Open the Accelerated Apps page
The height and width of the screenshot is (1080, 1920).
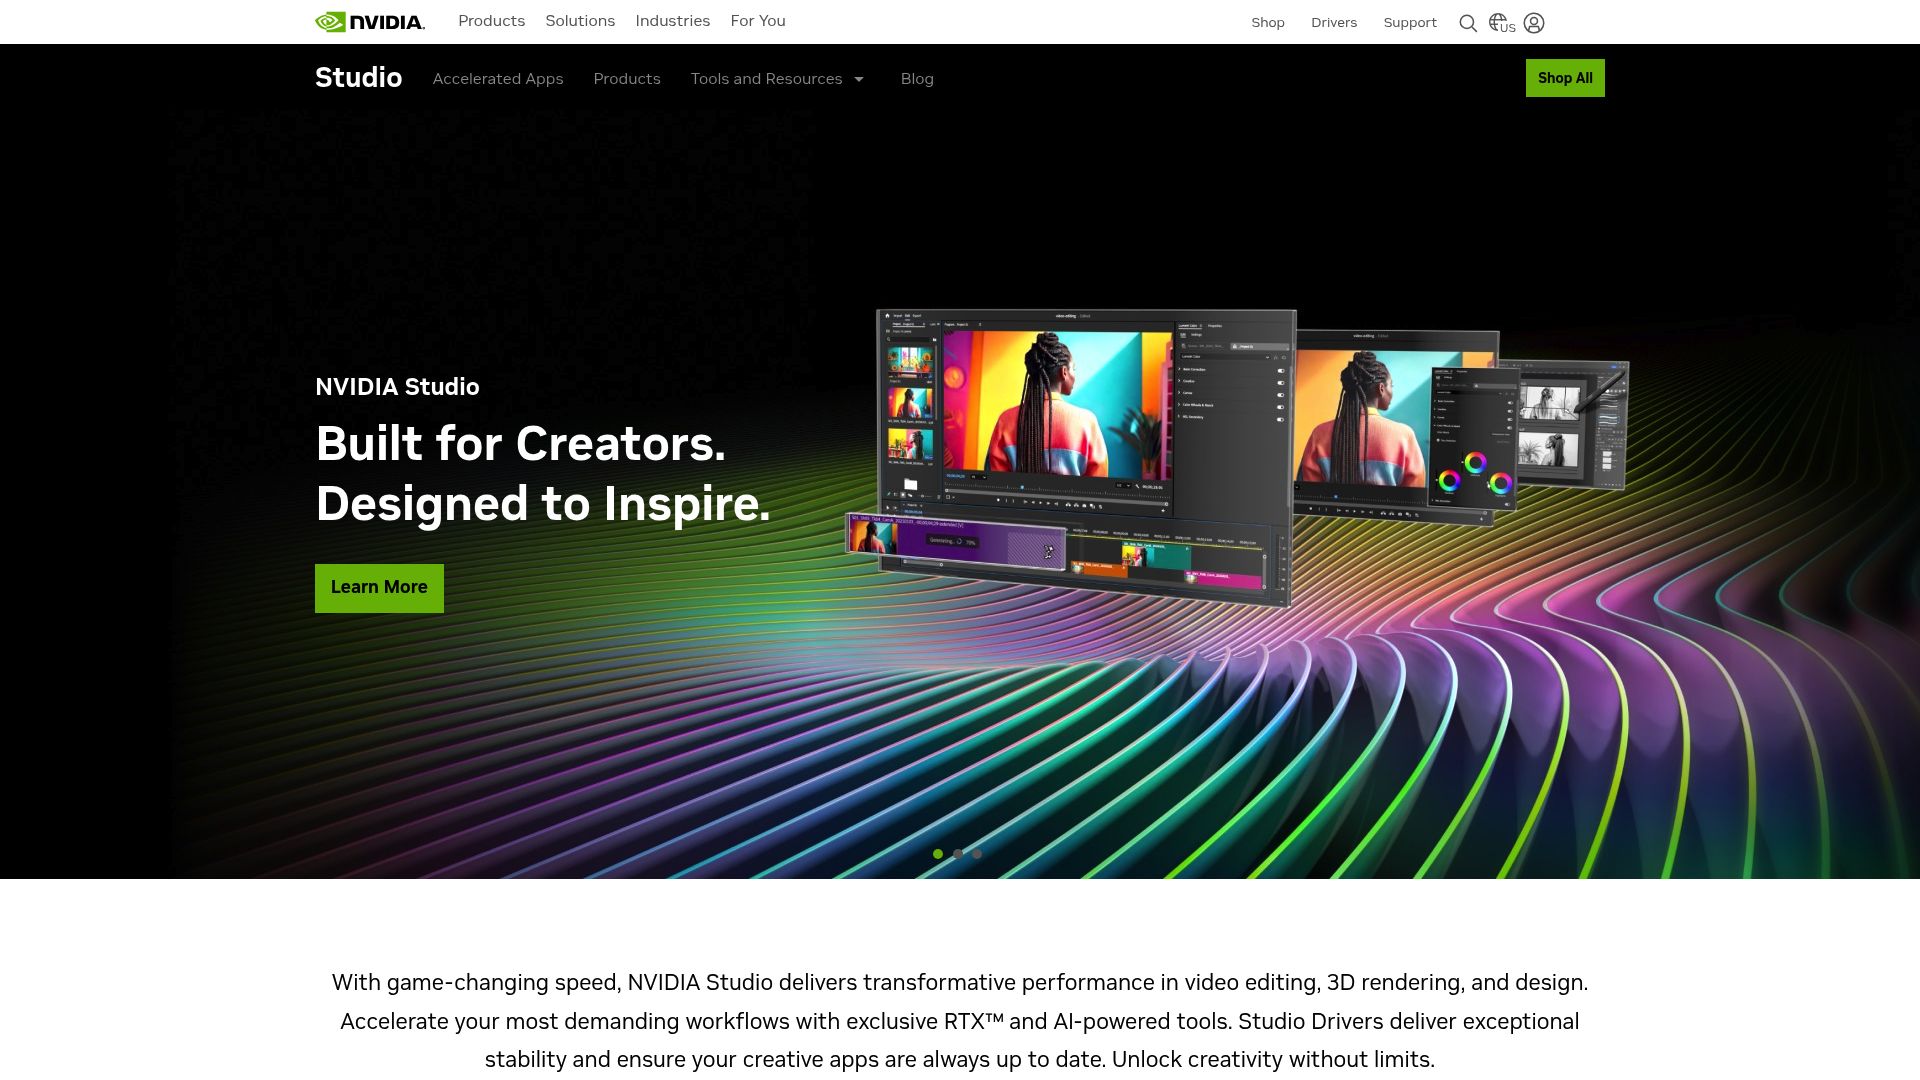pyautogui.click(x=498, y=78)
